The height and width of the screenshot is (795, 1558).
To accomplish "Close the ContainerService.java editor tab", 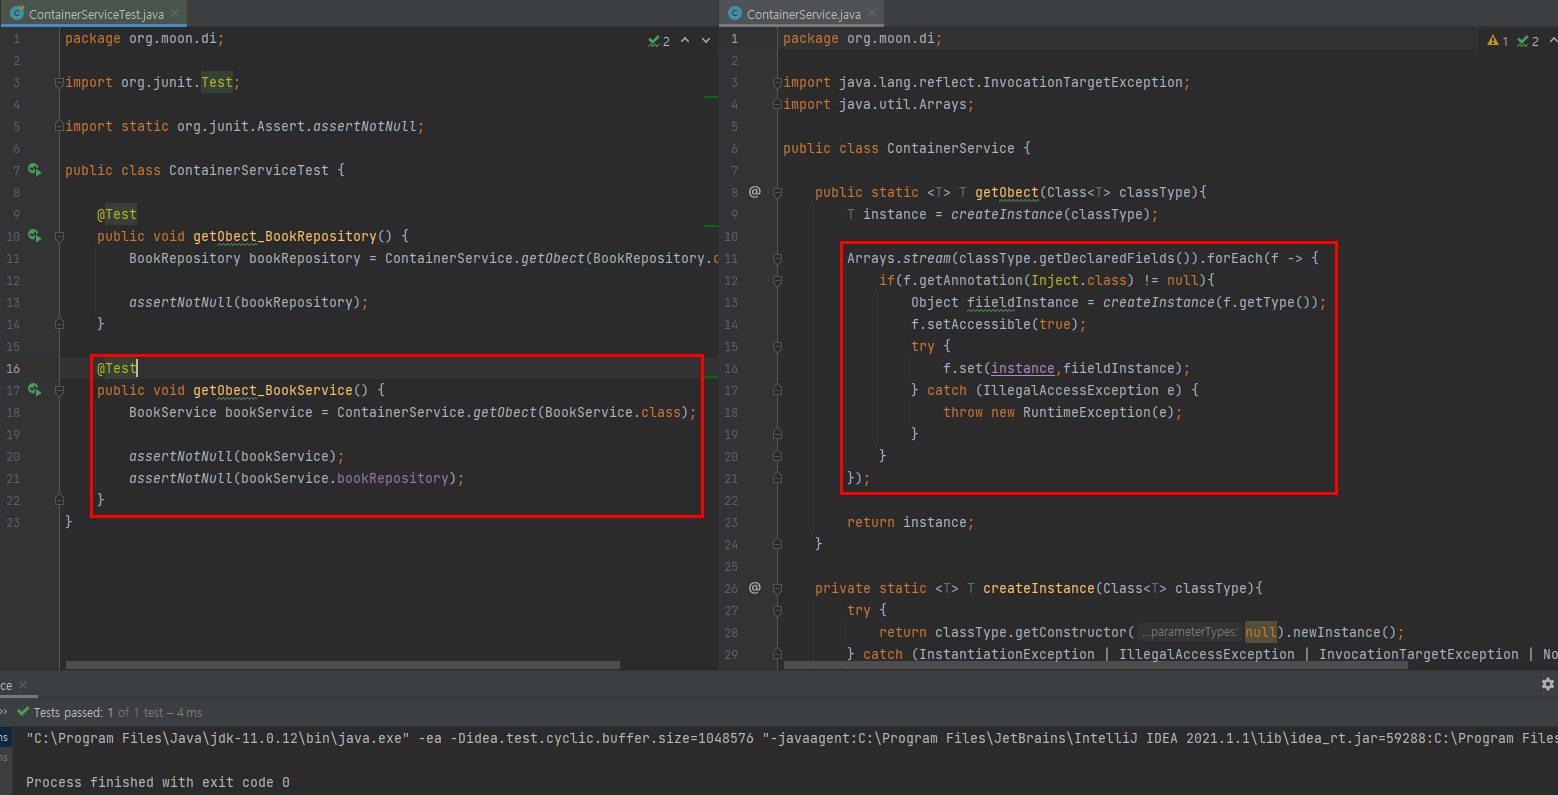I will click(872, 14).
